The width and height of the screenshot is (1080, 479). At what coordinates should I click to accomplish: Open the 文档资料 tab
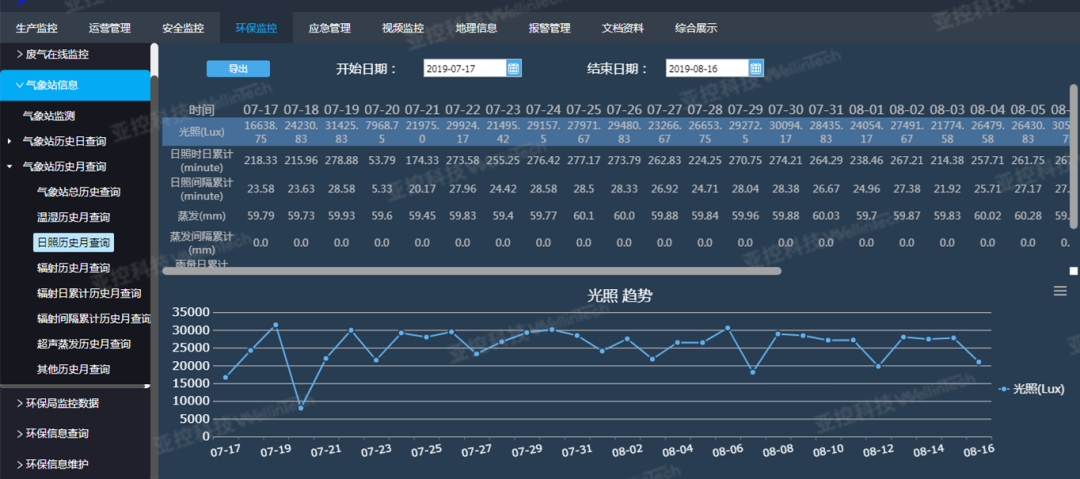(x=623, y=29)
